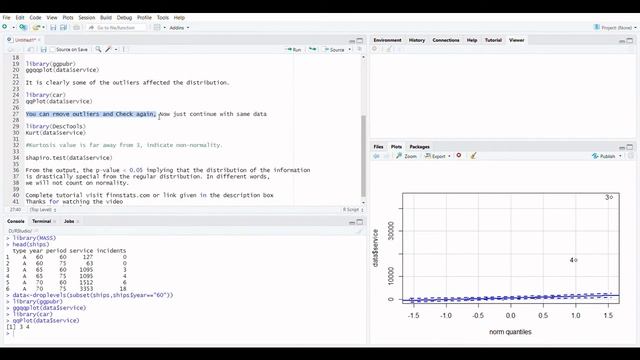
Task: Click the next plot arrow icon
Action: [x=386, y=156]
